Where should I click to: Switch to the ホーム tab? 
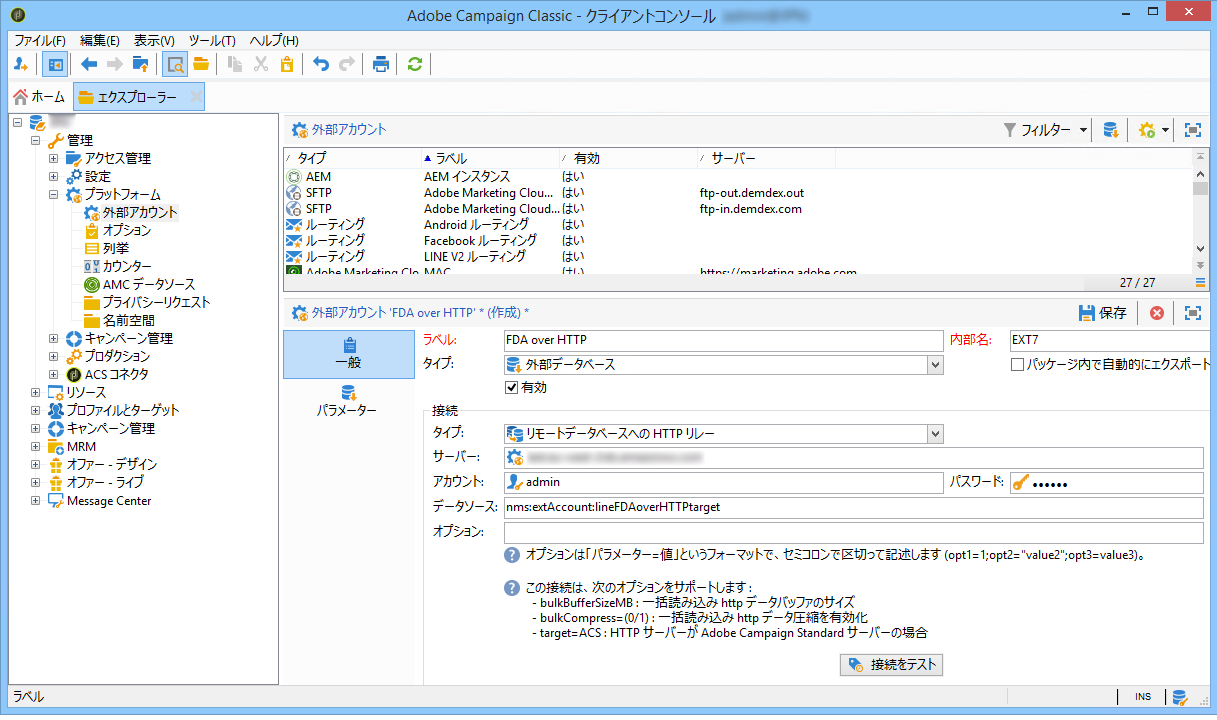click(x=40, y=97)
